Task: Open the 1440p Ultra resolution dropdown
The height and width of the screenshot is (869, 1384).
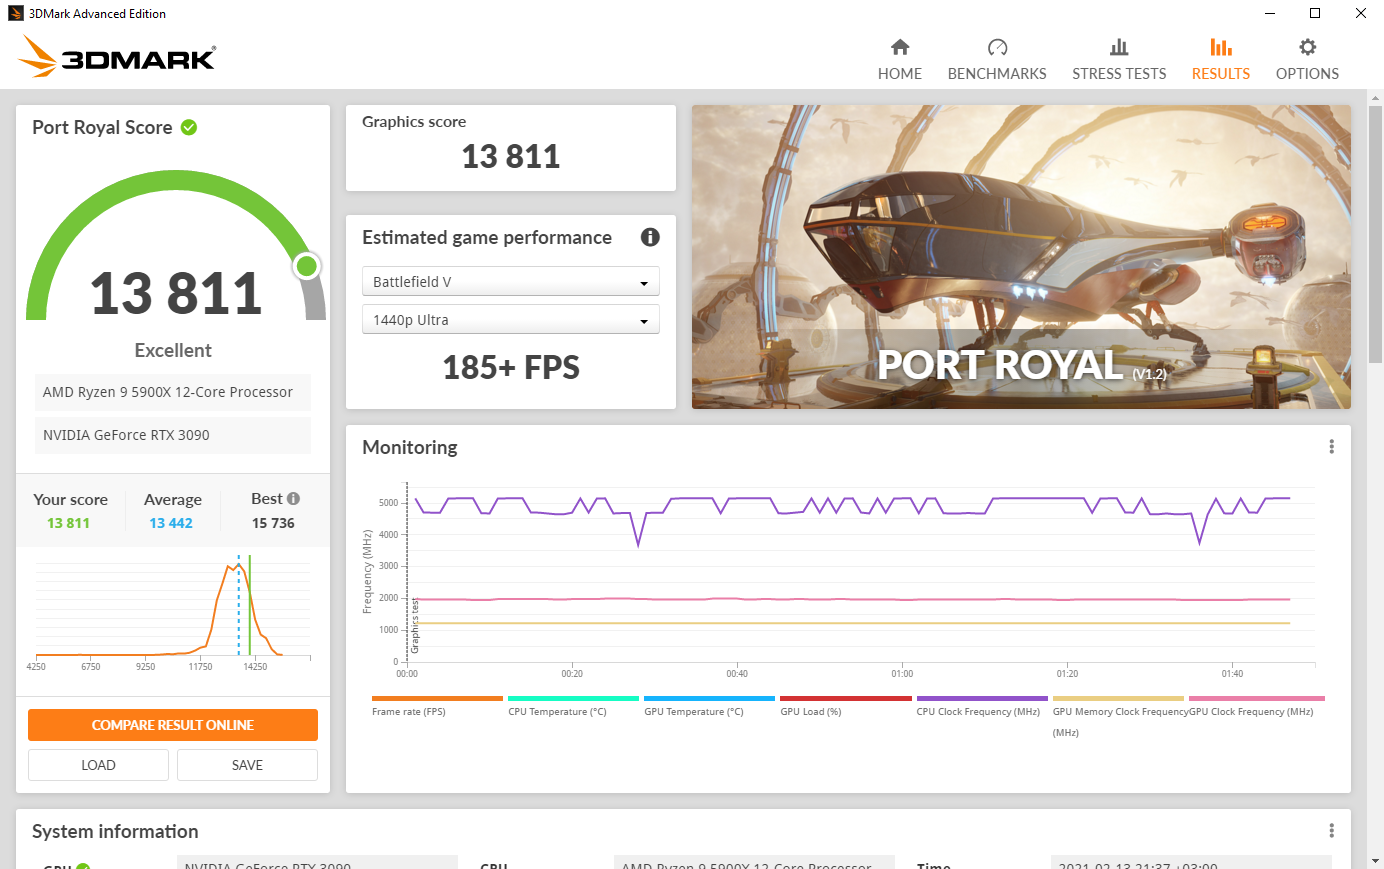Action: pos(511,319)
